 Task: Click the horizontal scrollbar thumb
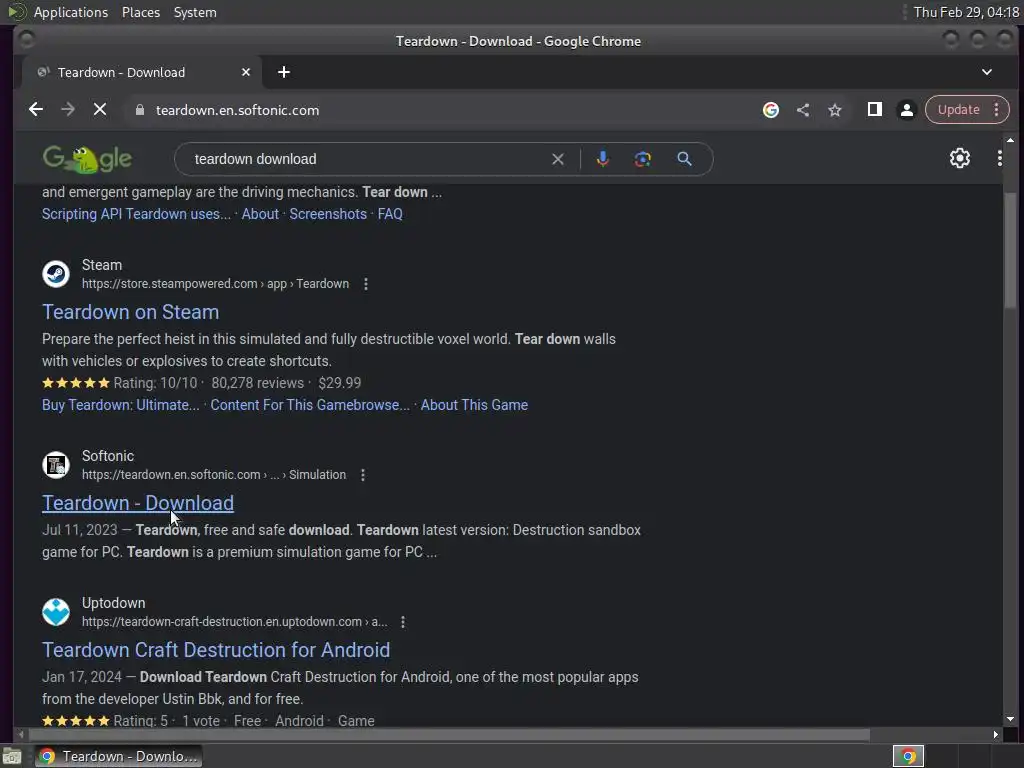450,735
